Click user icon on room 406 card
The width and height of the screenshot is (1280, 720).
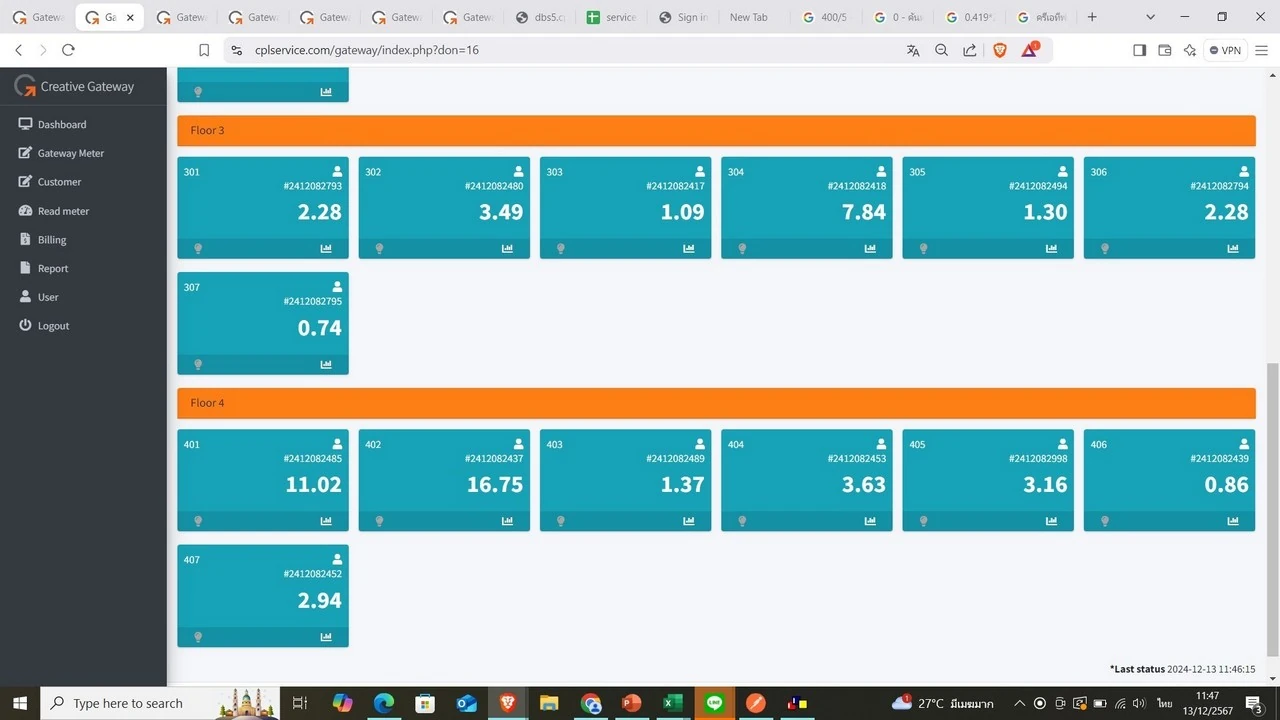(x=1244, y=444)
